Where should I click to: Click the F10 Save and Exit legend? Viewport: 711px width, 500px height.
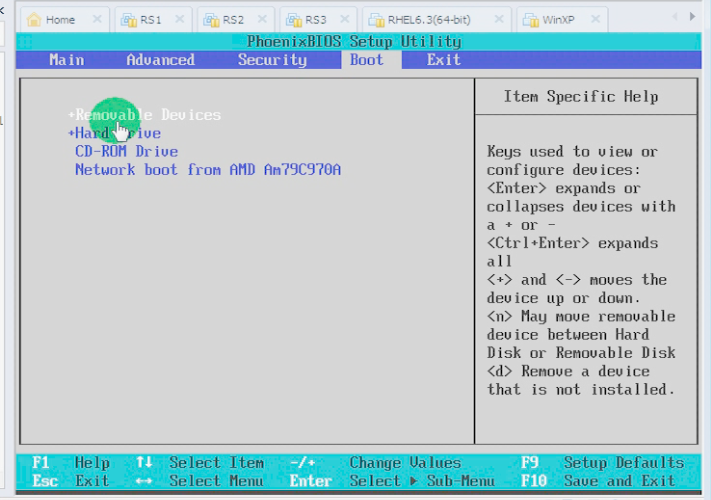(x=598, y=481)
